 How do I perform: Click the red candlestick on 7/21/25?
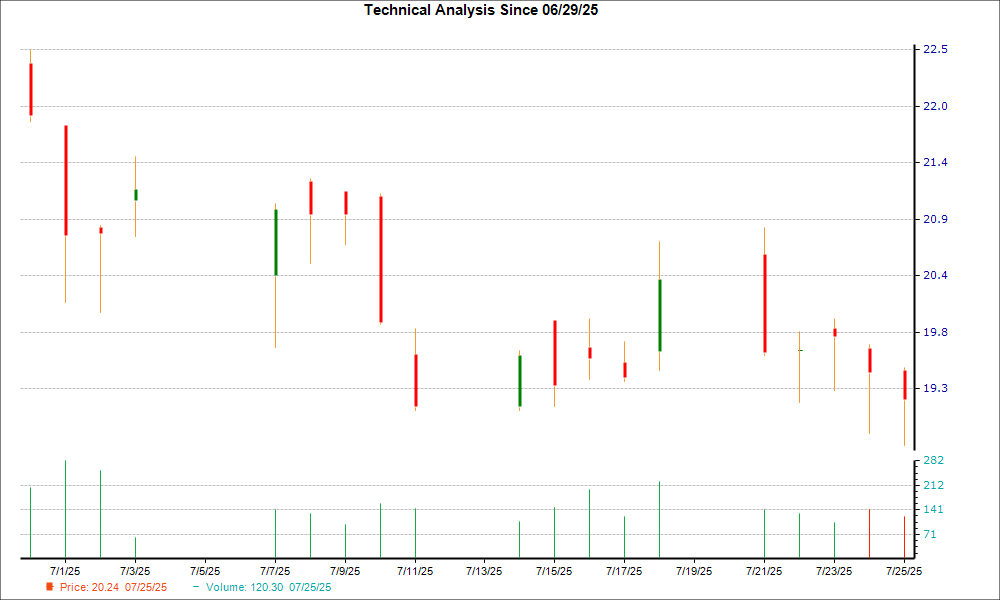[764, 303]
